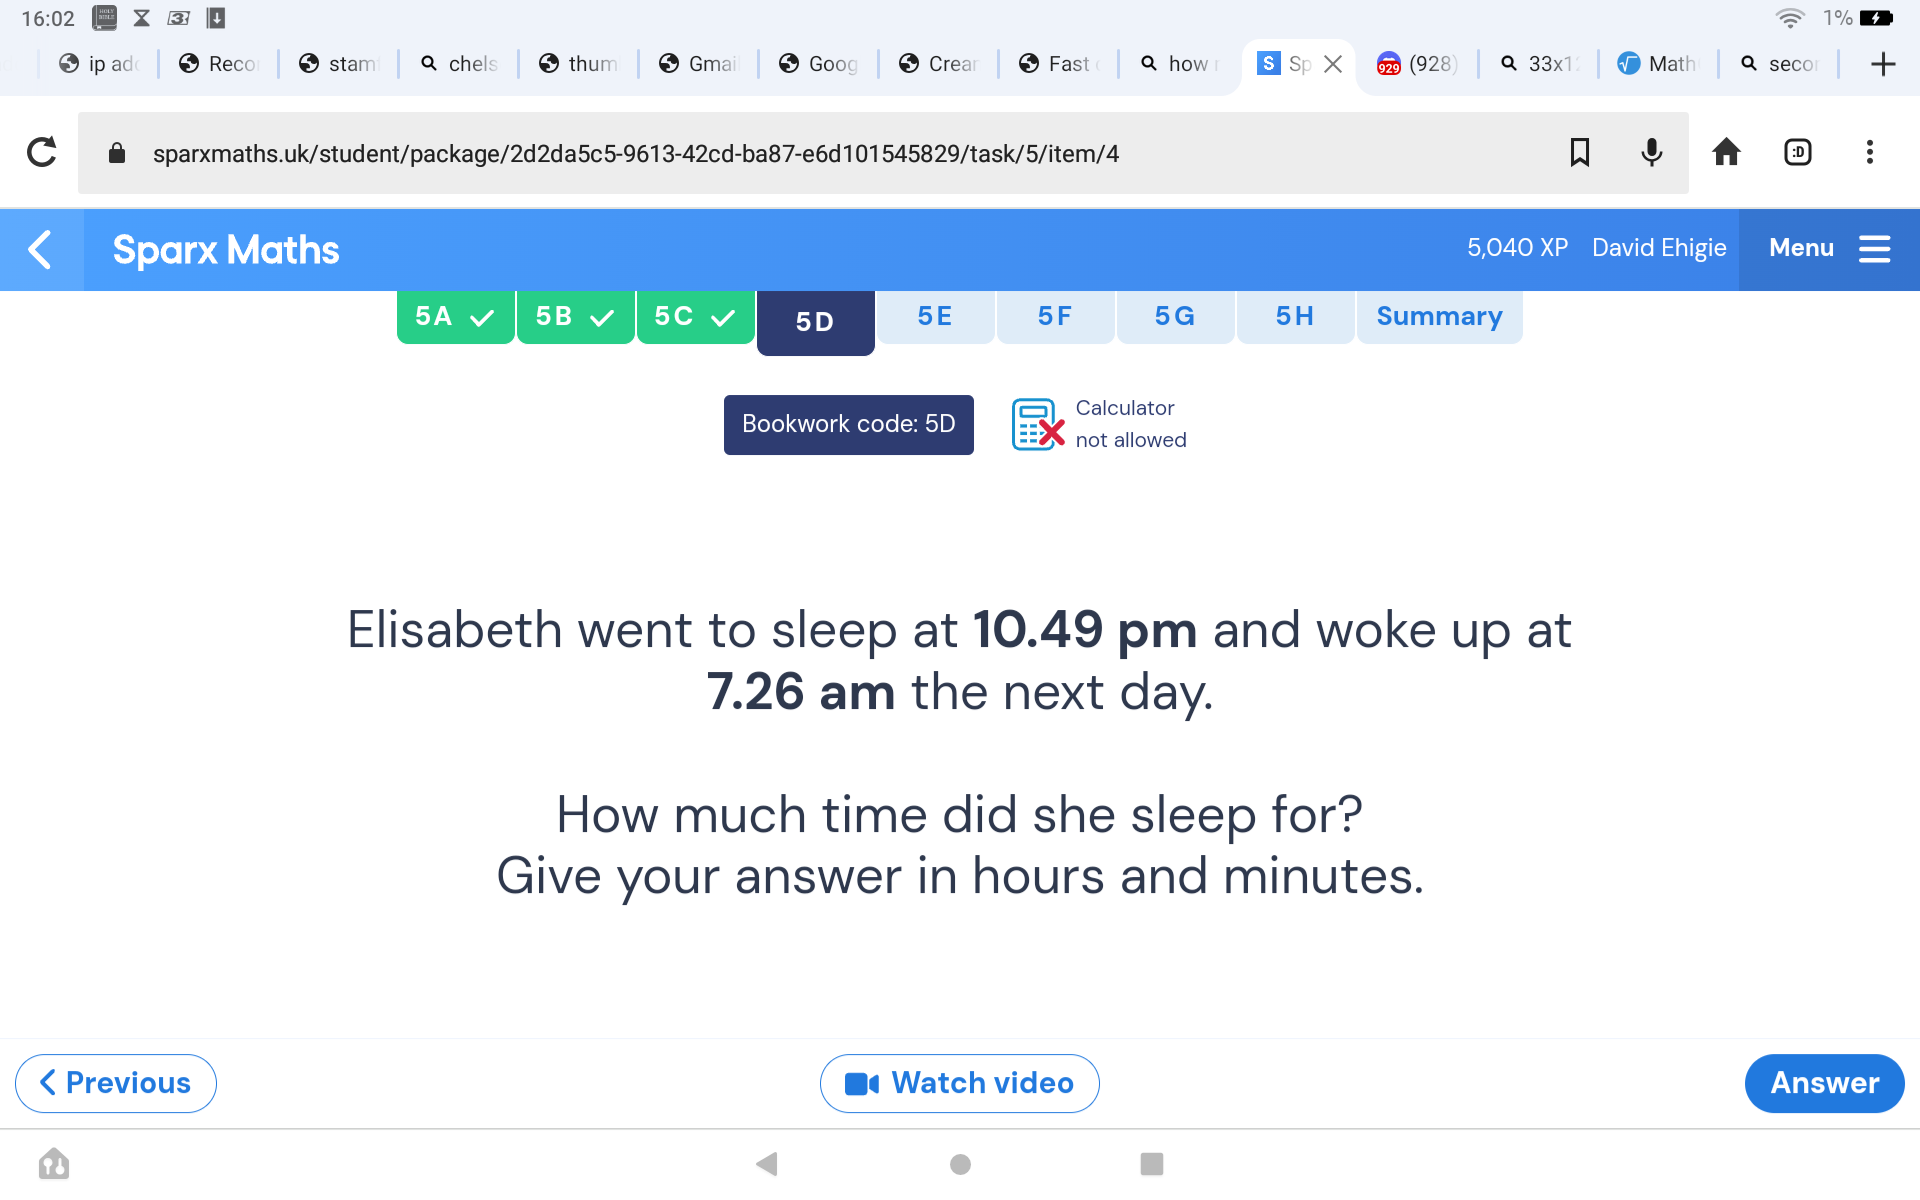Switch to the 'how' search tab

click(1179, 64)
